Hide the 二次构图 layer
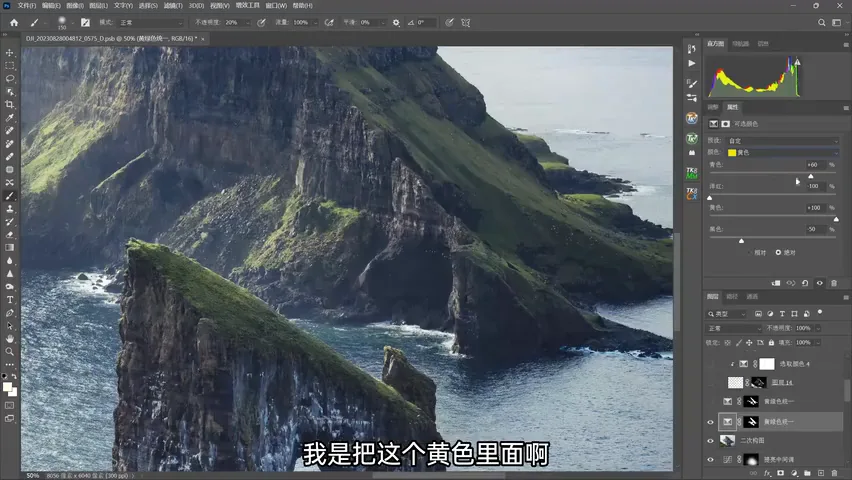Viewport: 852px width, 480px height. tap(710, 441)
